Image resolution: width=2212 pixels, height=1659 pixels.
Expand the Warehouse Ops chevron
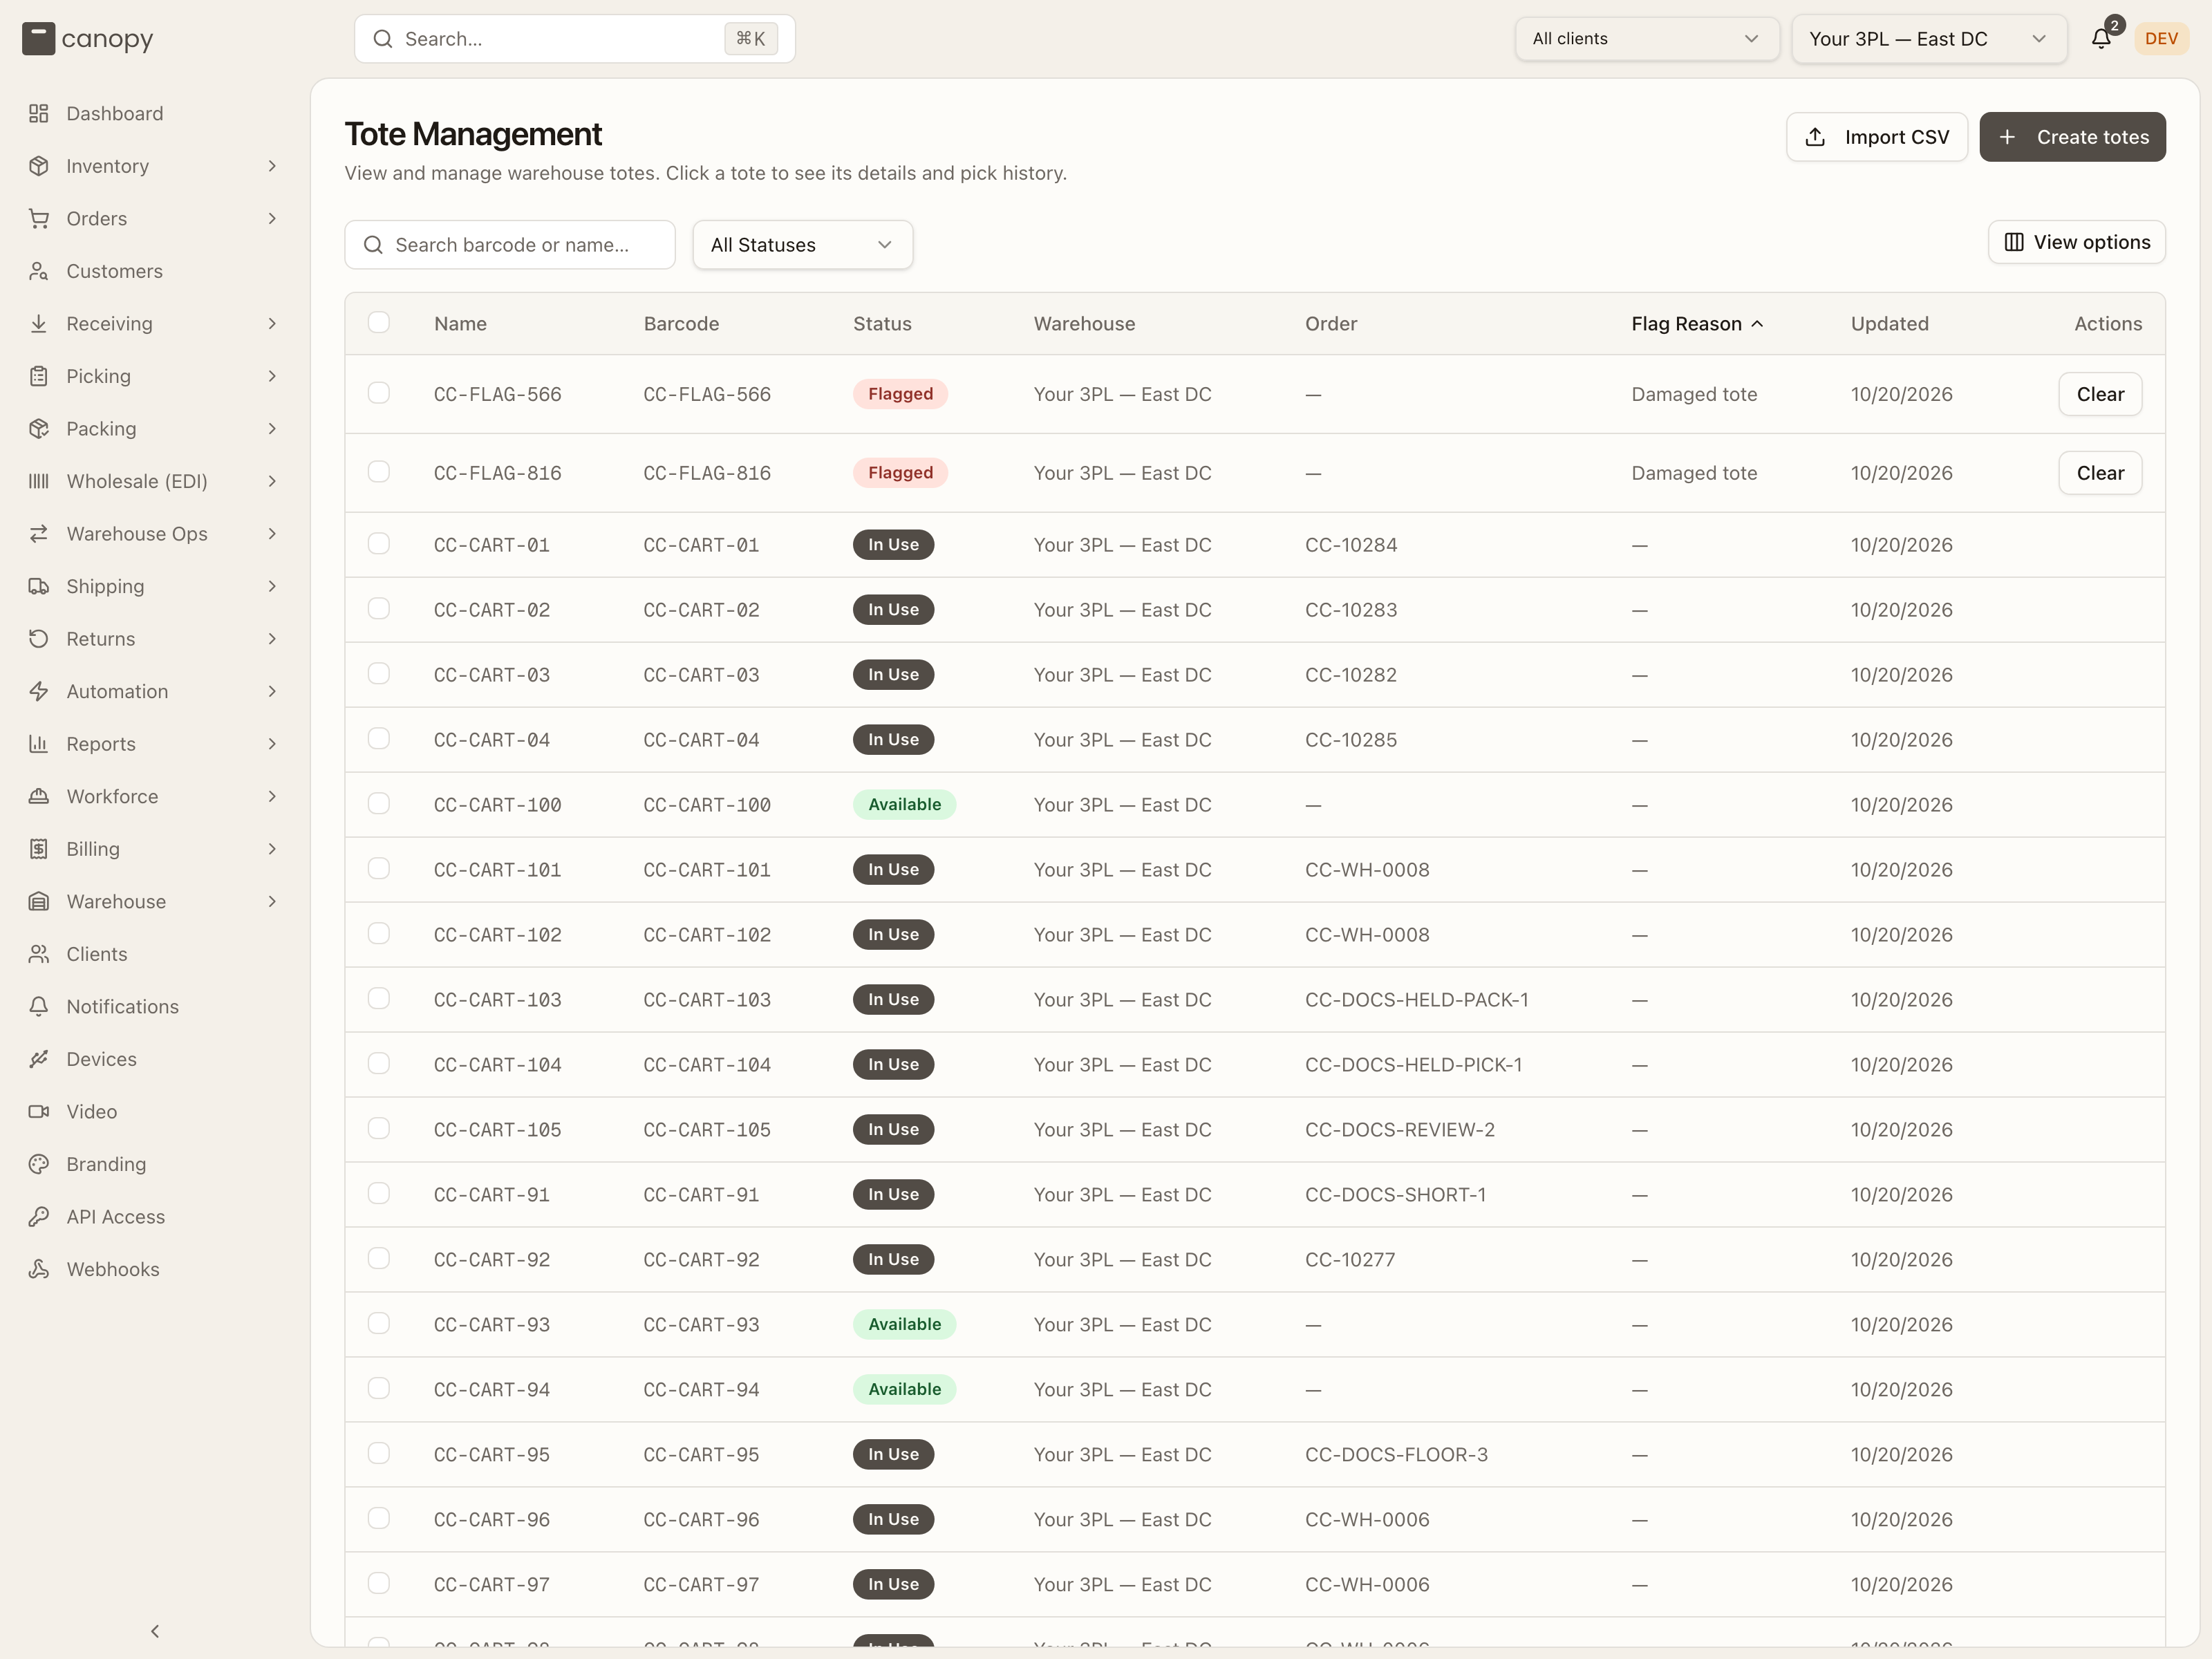[272, 534]
